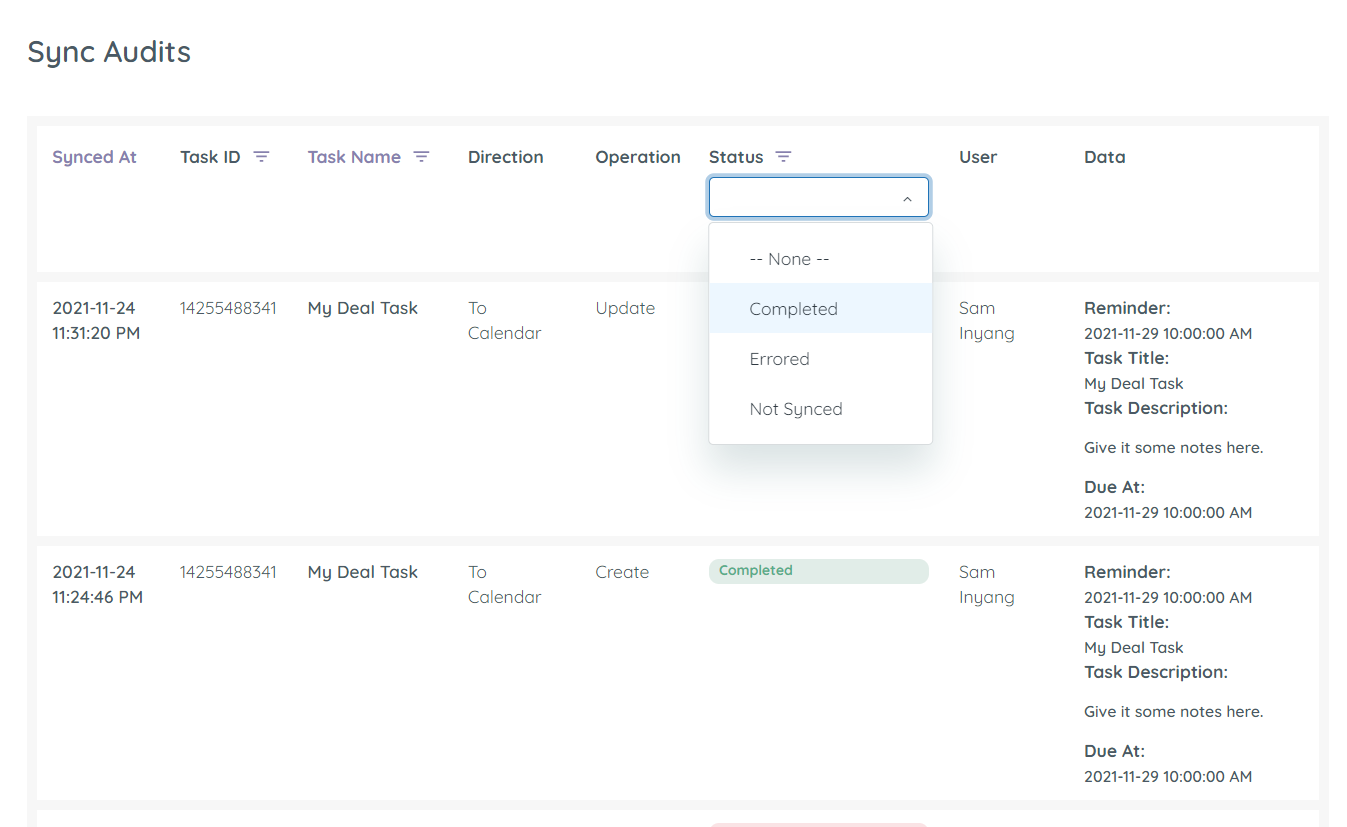Viewport: 1347px width, 827px height.
Task: Click the "Update" operation entry
Action: 625,308
